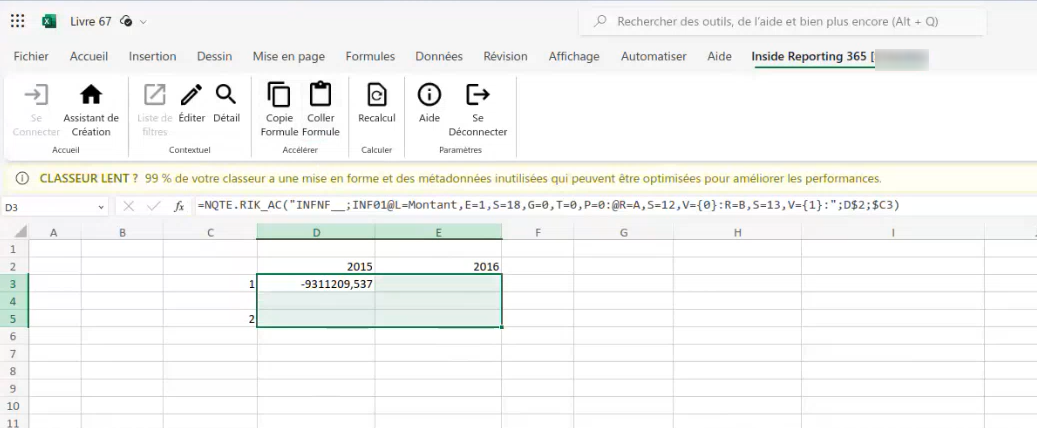Open the Name Box dropdown arrow

click(x=101, y=207)
